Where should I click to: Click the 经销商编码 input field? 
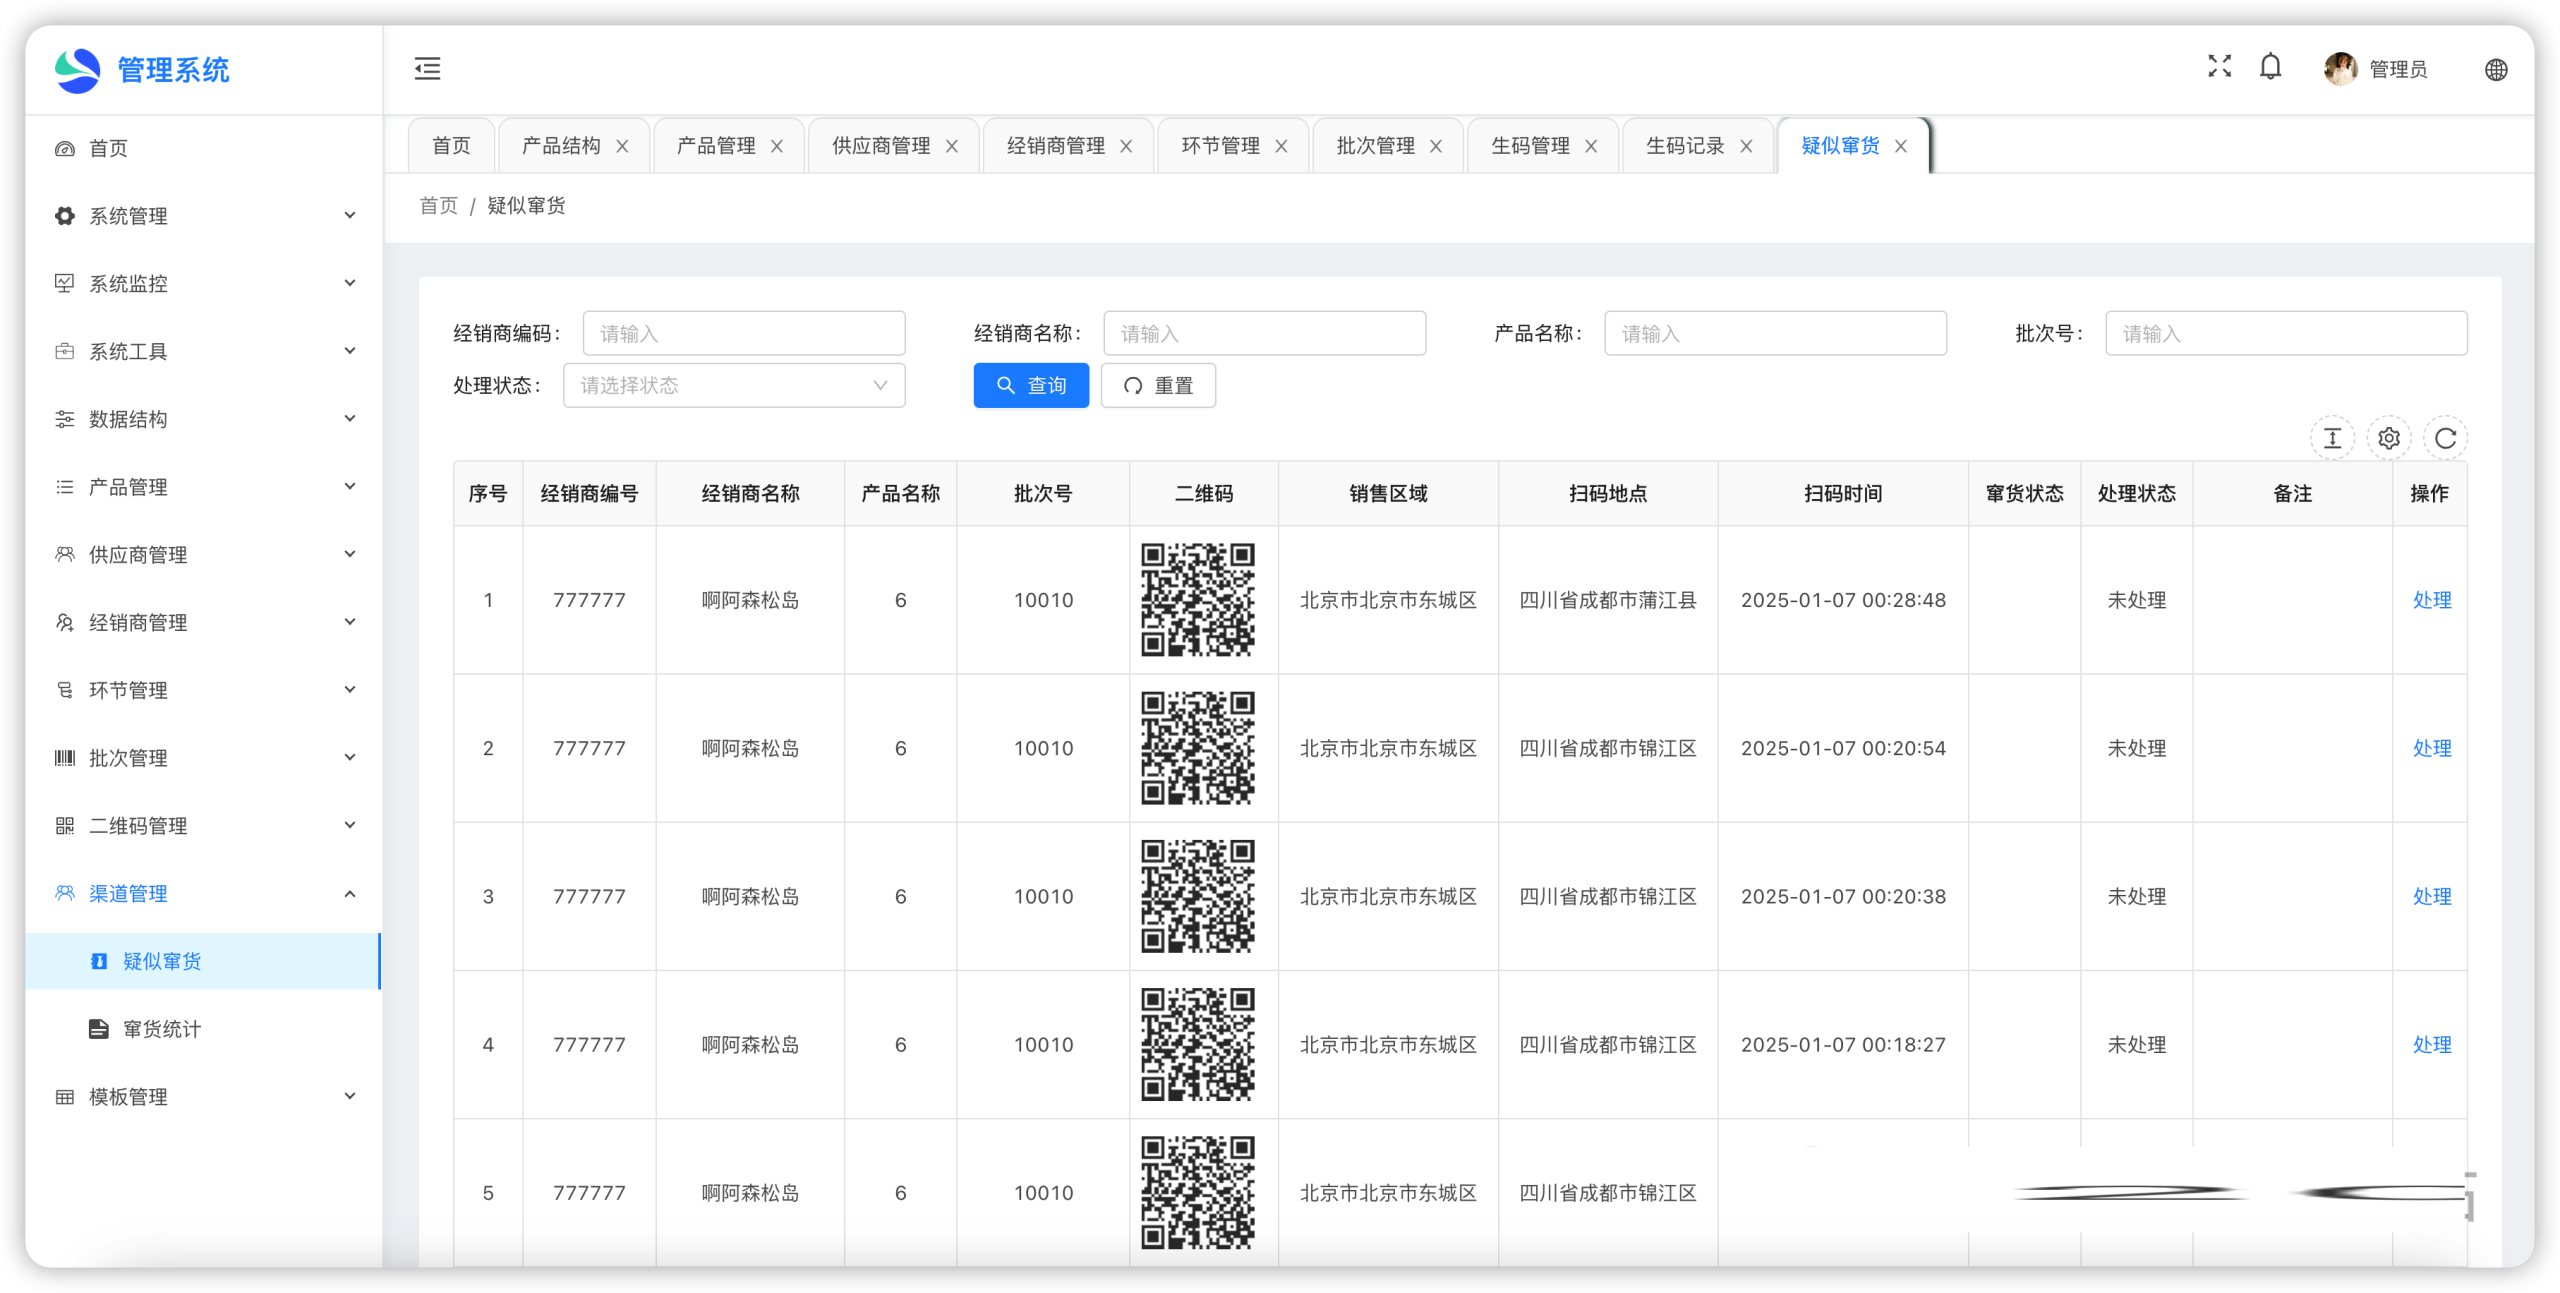(x=744, y=334)
